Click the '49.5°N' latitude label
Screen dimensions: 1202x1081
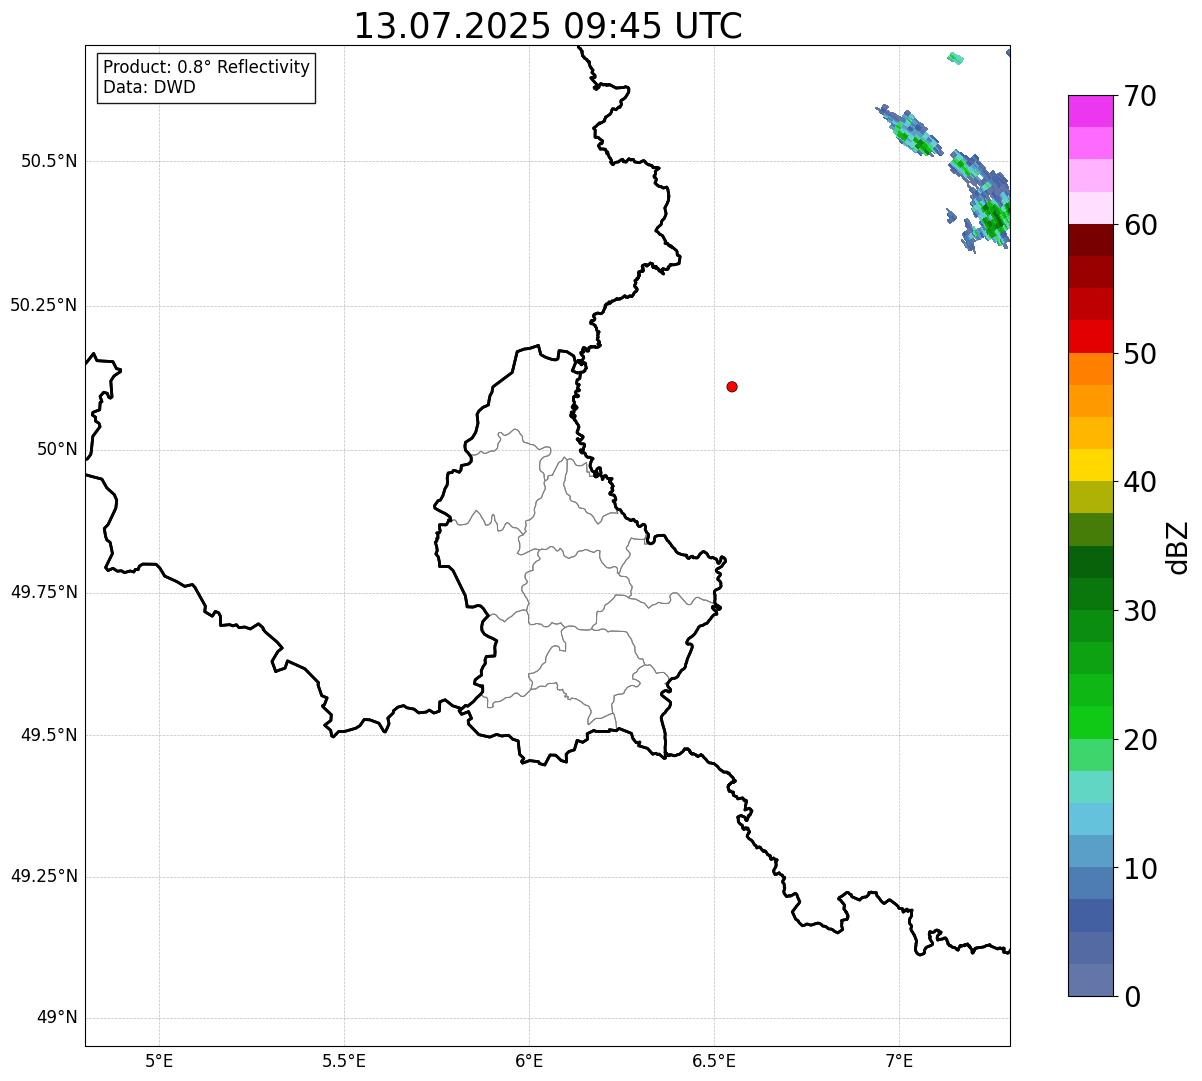click(48, 735)
